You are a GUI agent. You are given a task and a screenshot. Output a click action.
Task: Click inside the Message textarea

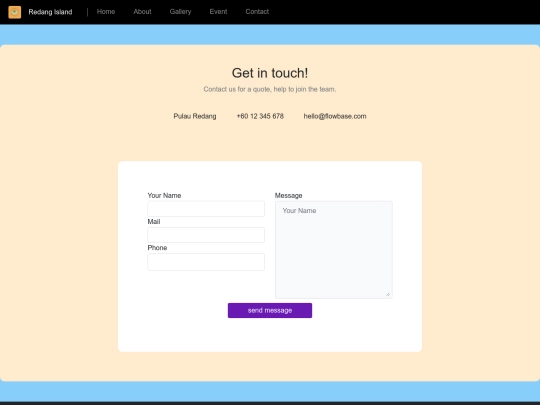click(334, 250)
